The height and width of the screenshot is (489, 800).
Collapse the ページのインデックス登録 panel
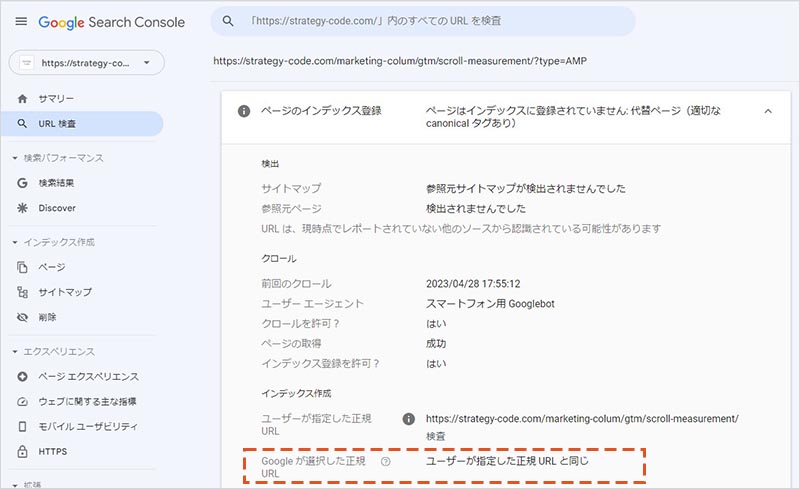click(x=767, y=111)
